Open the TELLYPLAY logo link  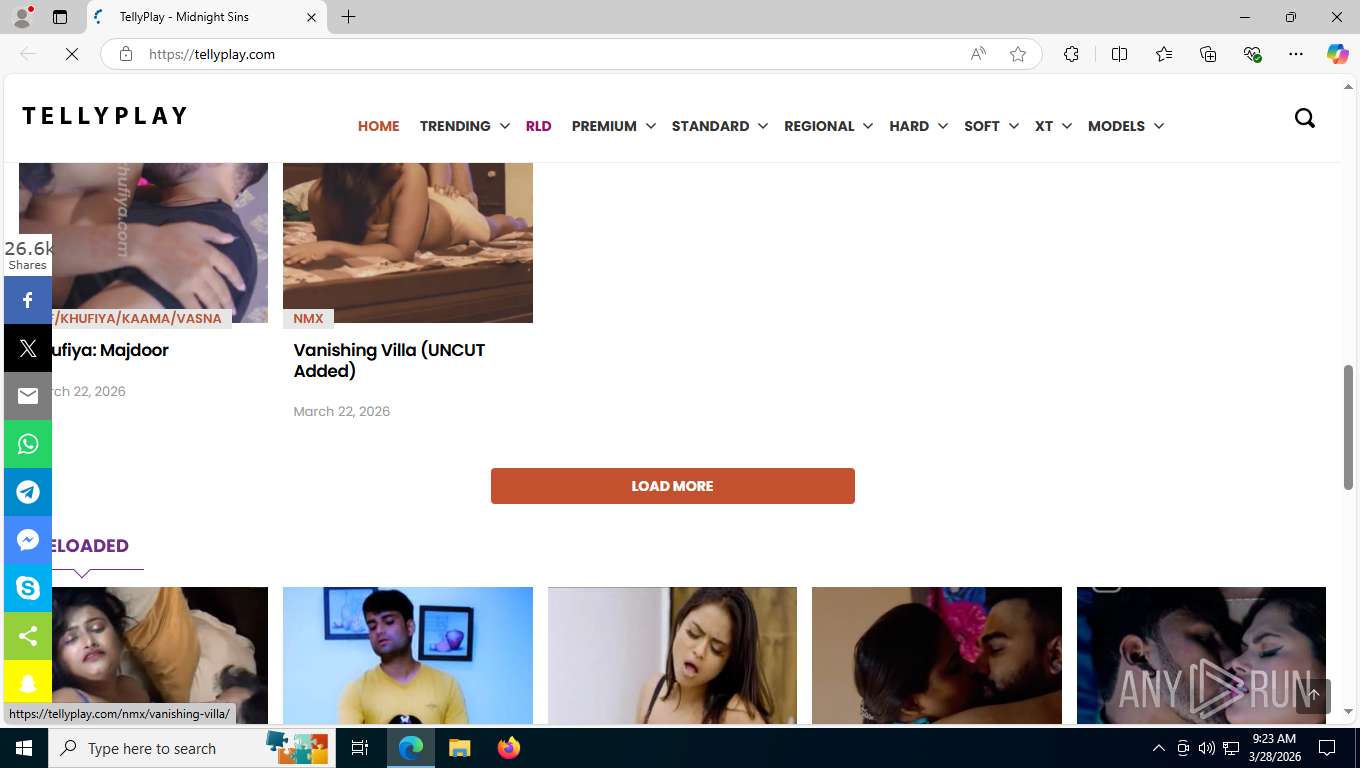click(x=105, y=116)
